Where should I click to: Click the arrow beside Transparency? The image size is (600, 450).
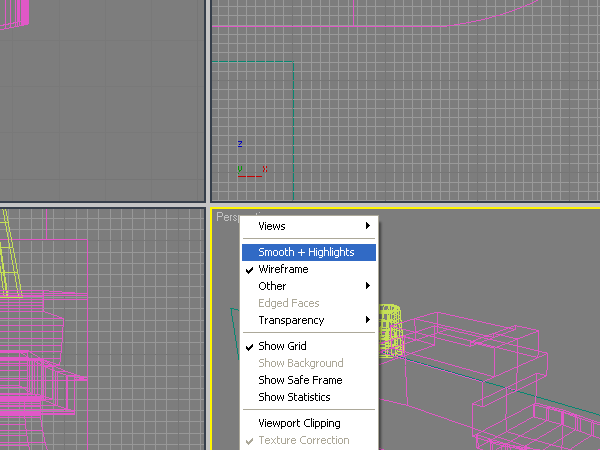click(368, 320)
